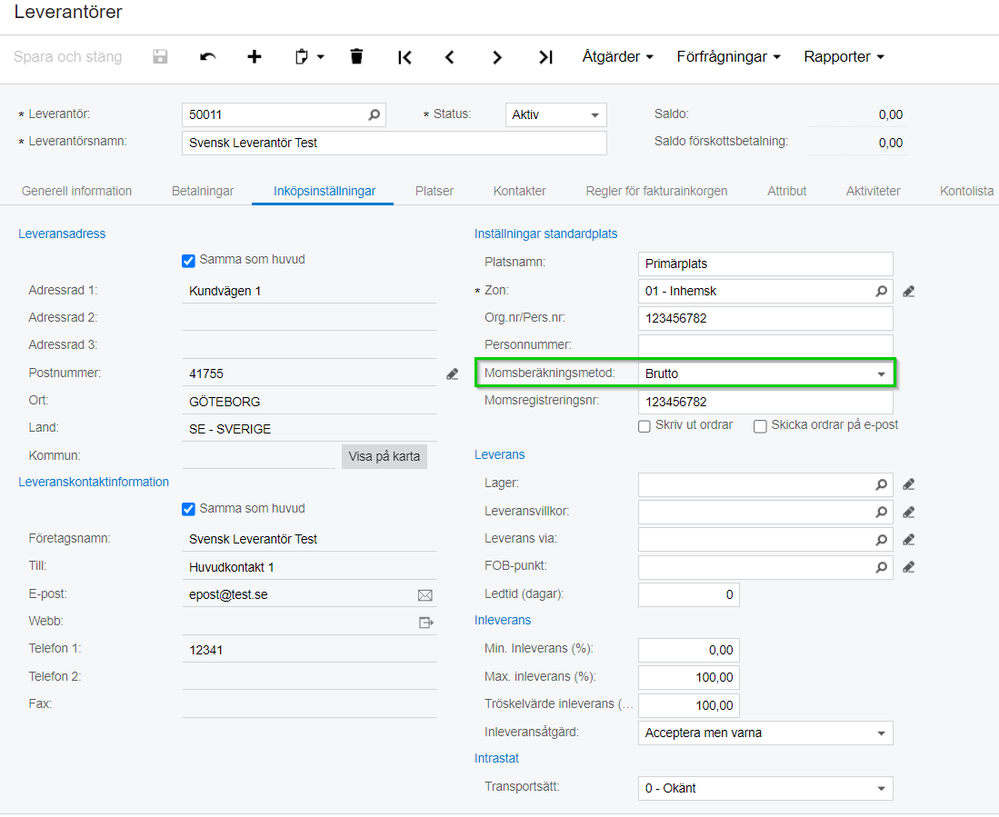Click the magnifier icon in Leverantör field
The image size is (999, 817).
click(374, 115)
